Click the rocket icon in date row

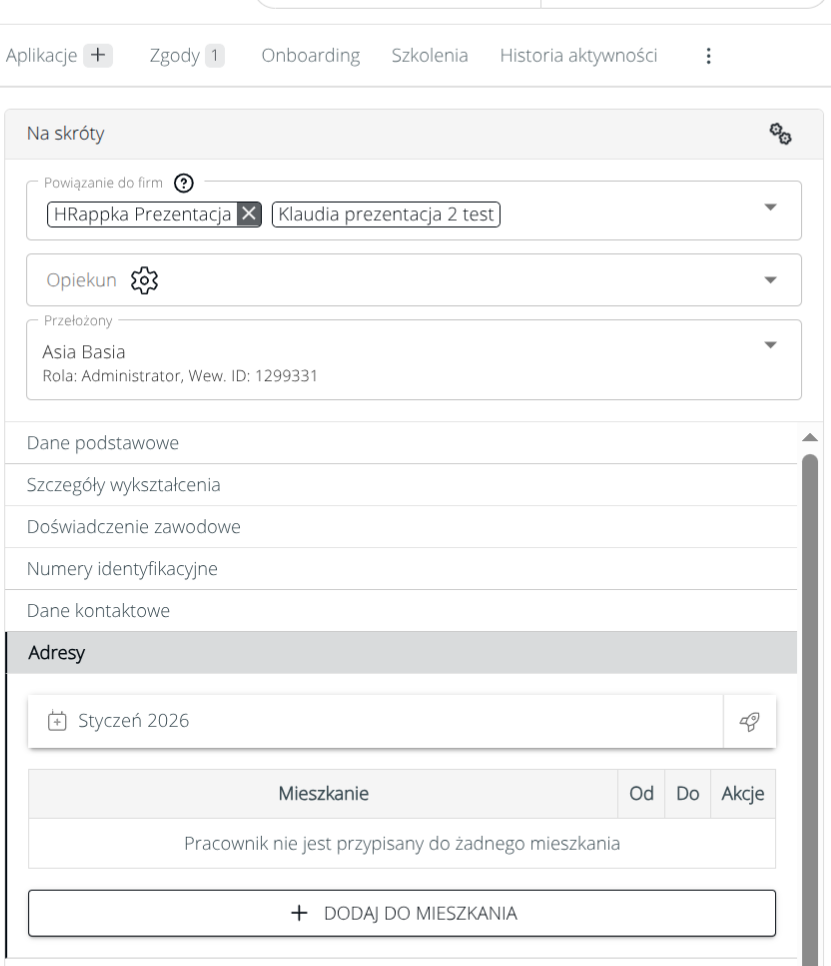pos(748,721)
